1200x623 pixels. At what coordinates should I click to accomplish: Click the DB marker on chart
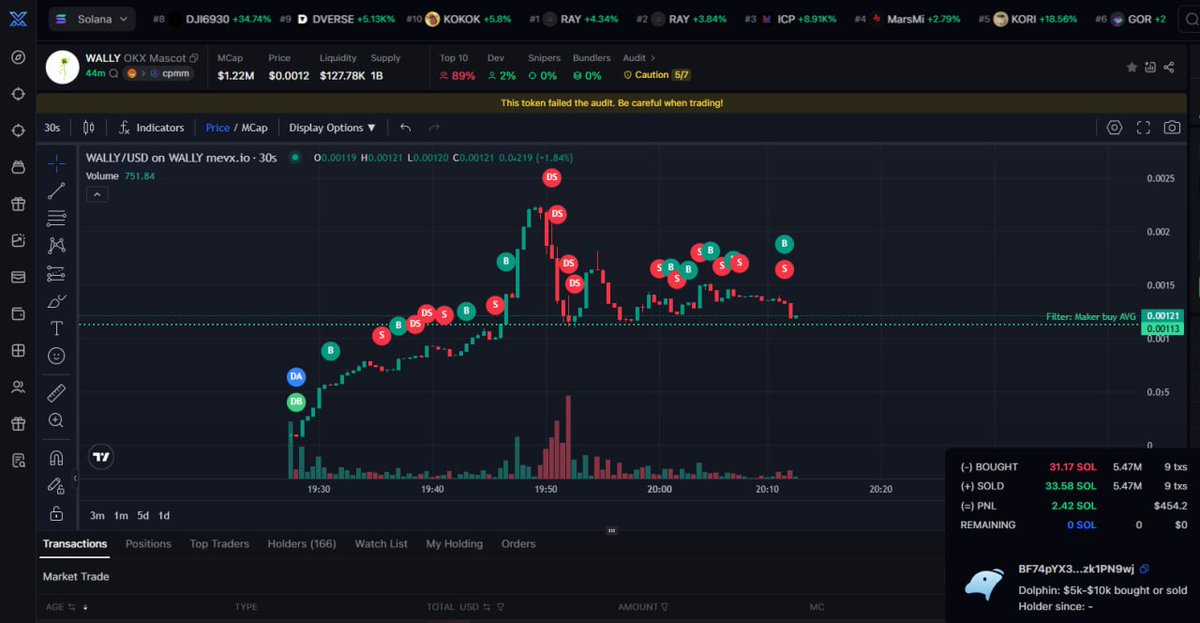pyautogui.click(x=296, y=402)
